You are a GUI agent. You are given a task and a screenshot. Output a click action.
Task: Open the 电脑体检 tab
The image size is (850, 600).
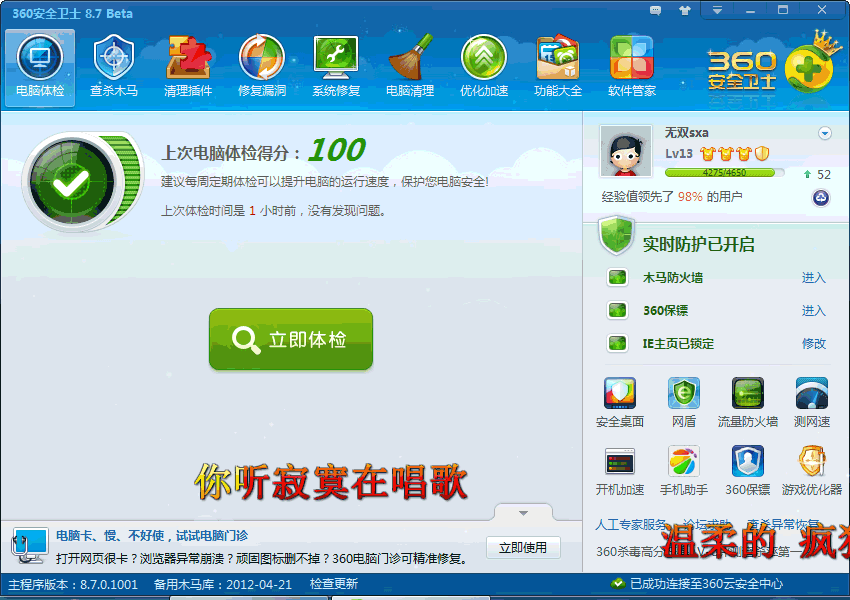pos(40,67)
